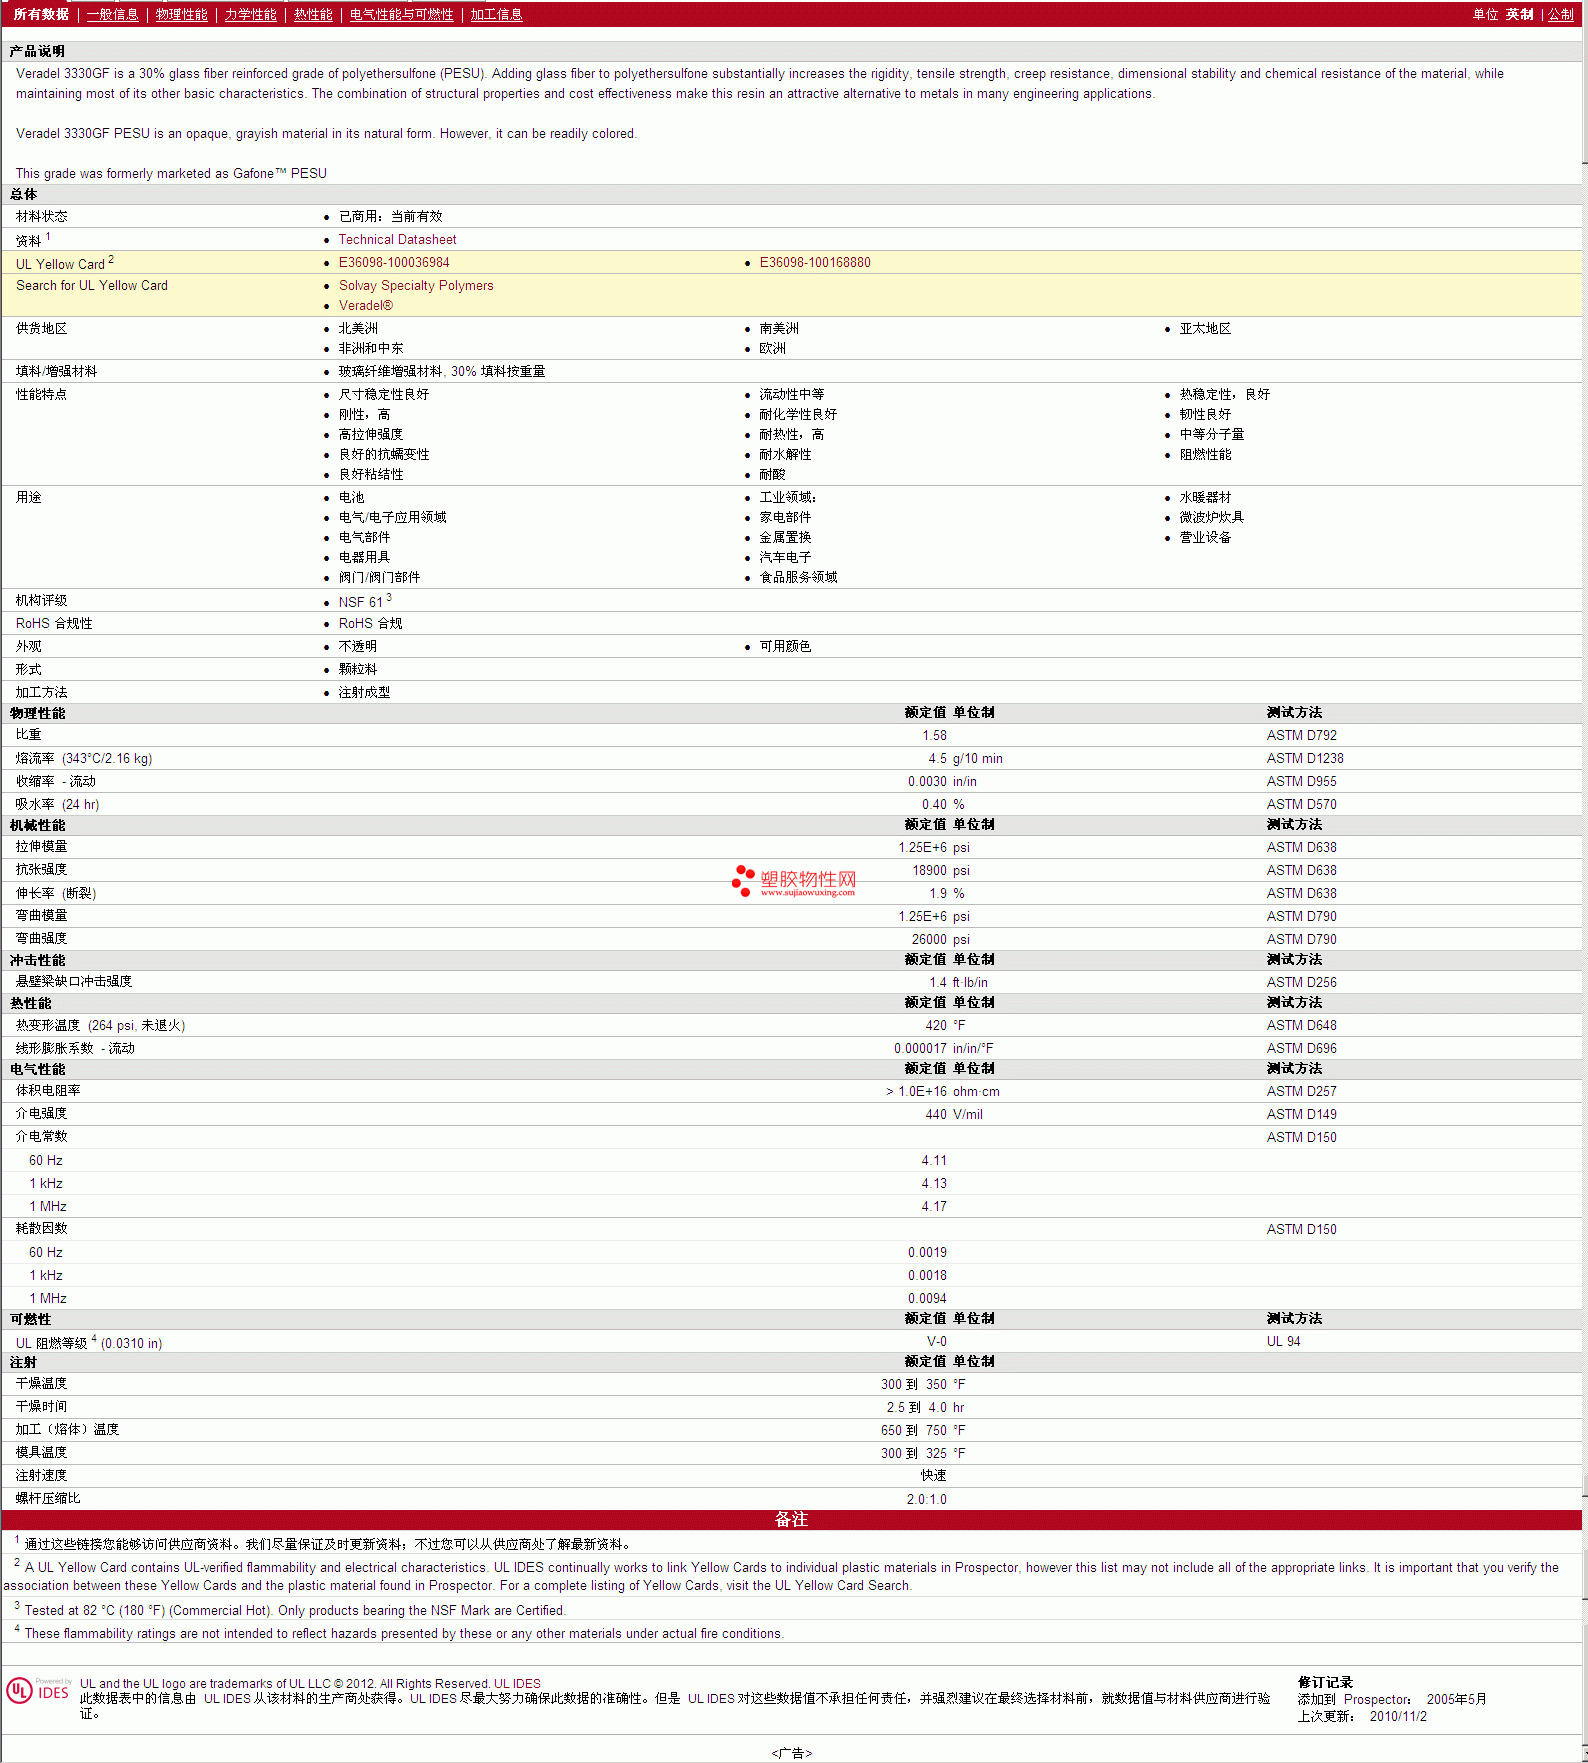Click the 熔流率 value 4.5
Screen dimensions: 1588x1763
937,759
